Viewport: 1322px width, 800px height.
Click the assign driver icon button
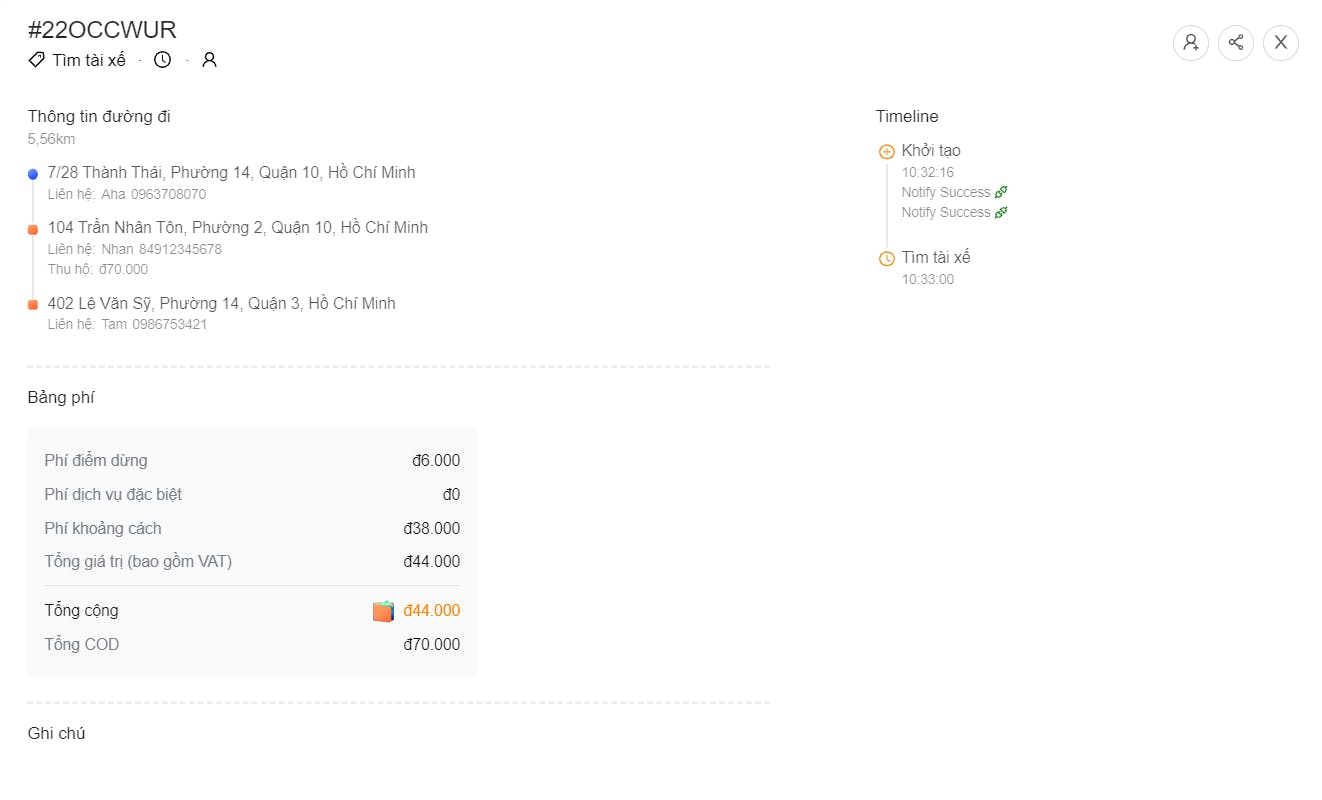[1190, 43]
